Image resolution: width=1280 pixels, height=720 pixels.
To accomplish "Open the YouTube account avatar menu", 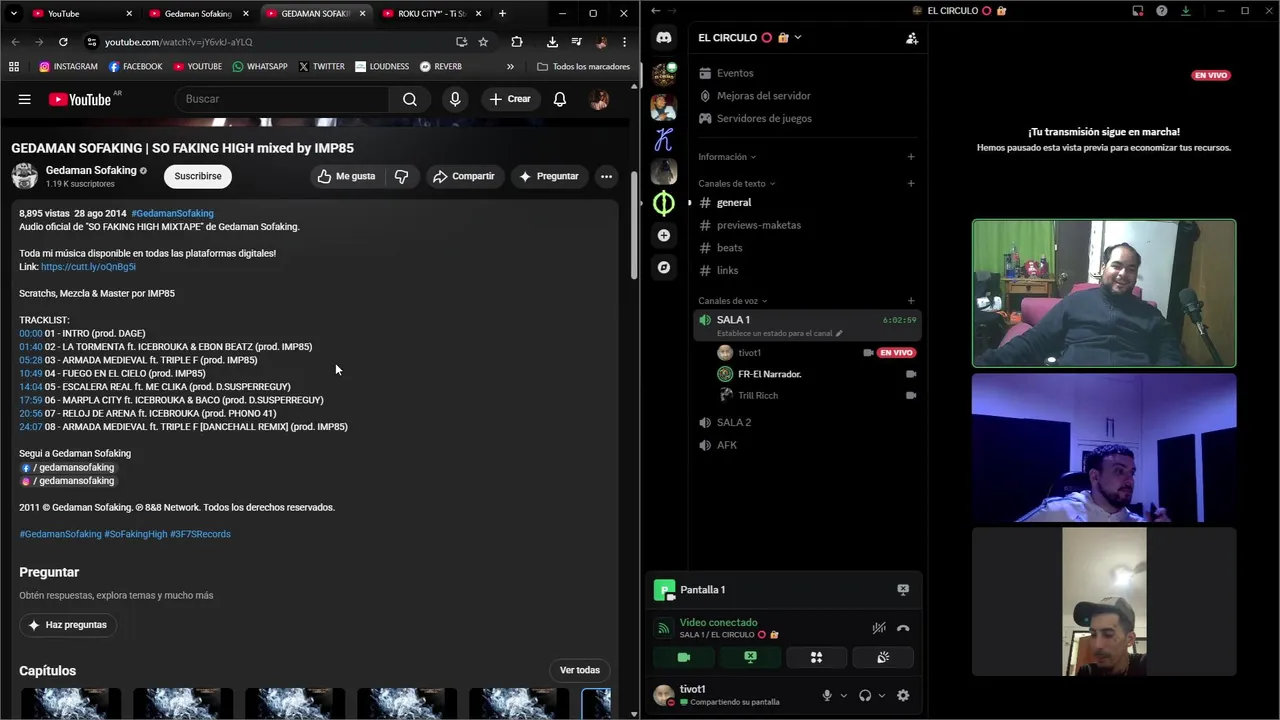I will point(599,99).
